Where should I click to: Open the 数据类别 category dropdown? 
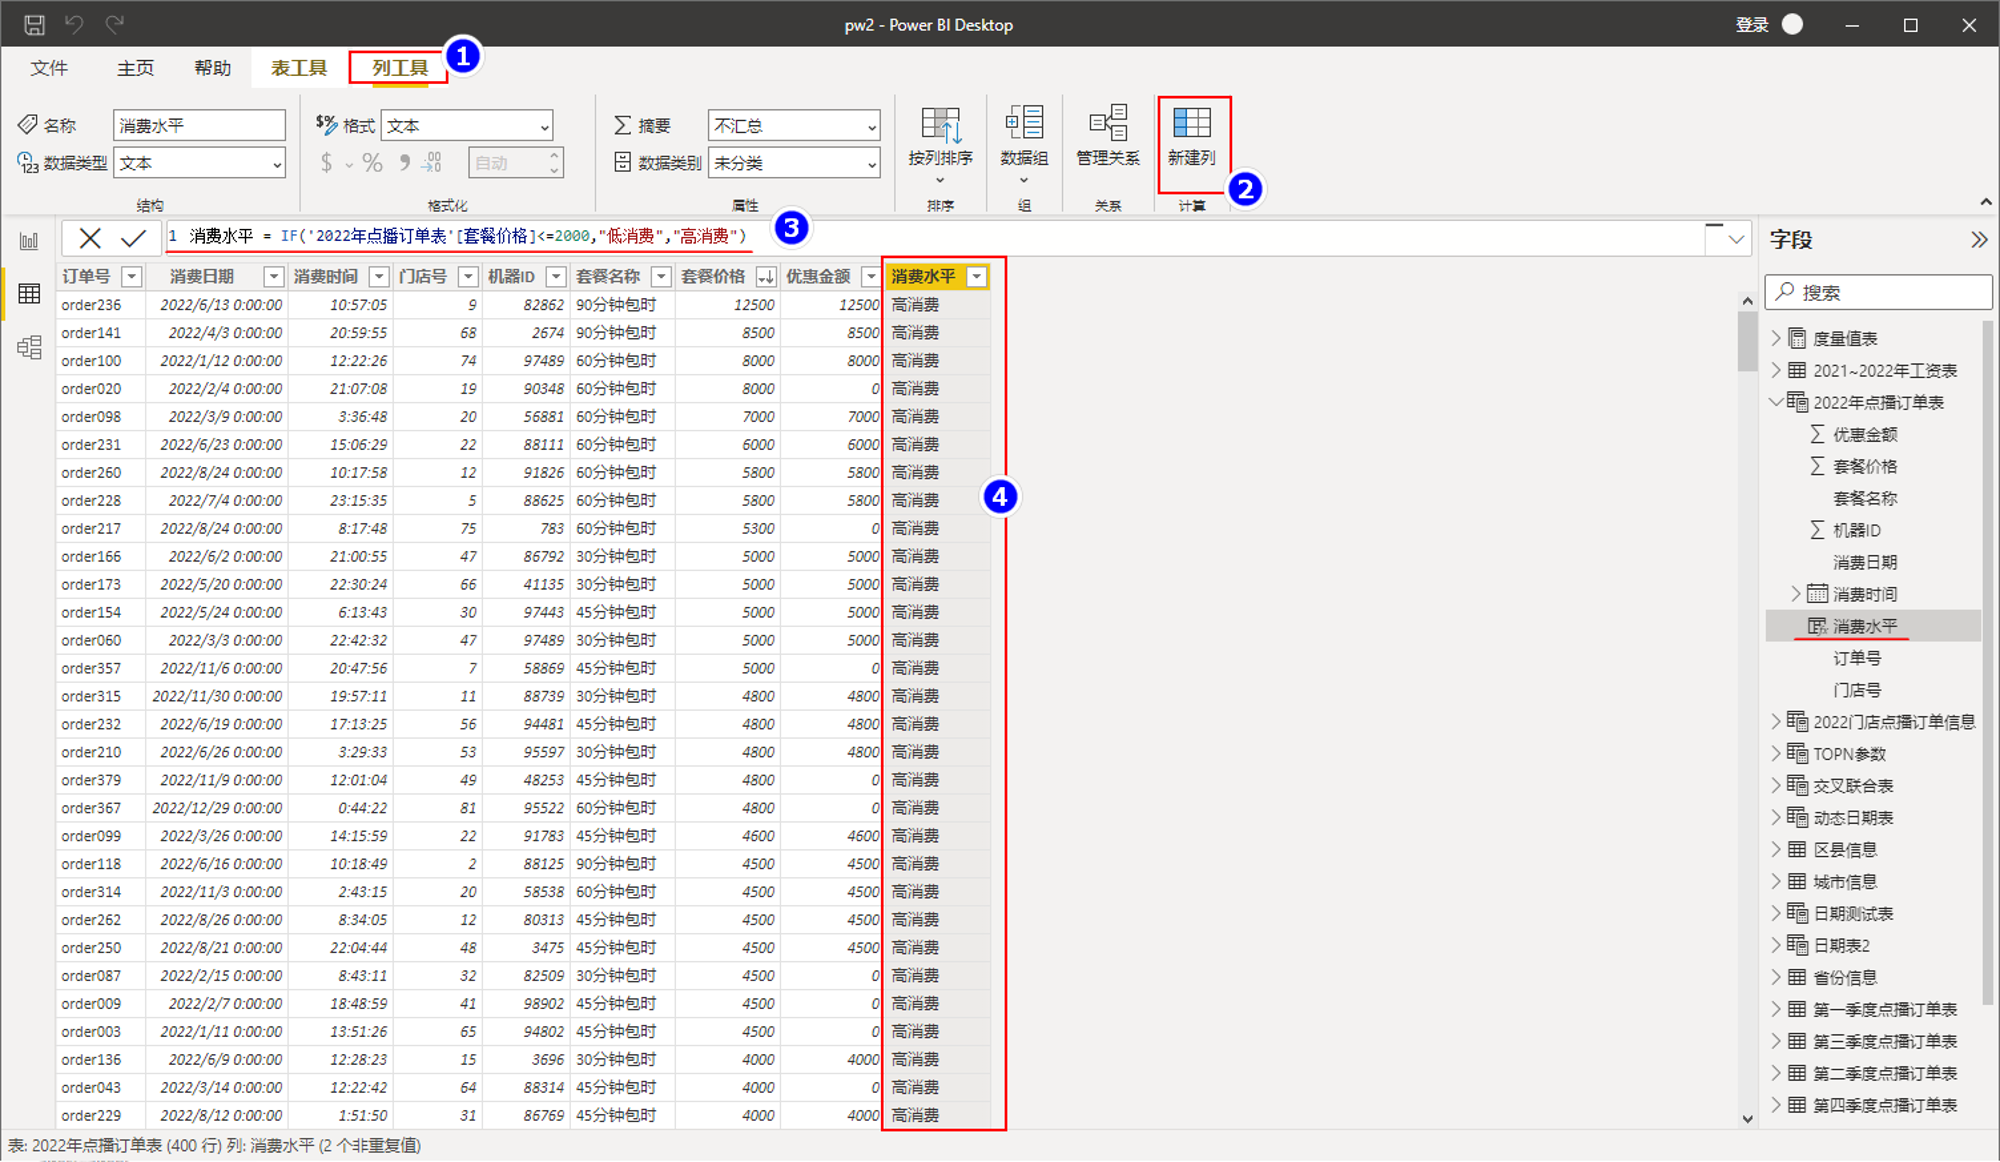coord(794,163)
